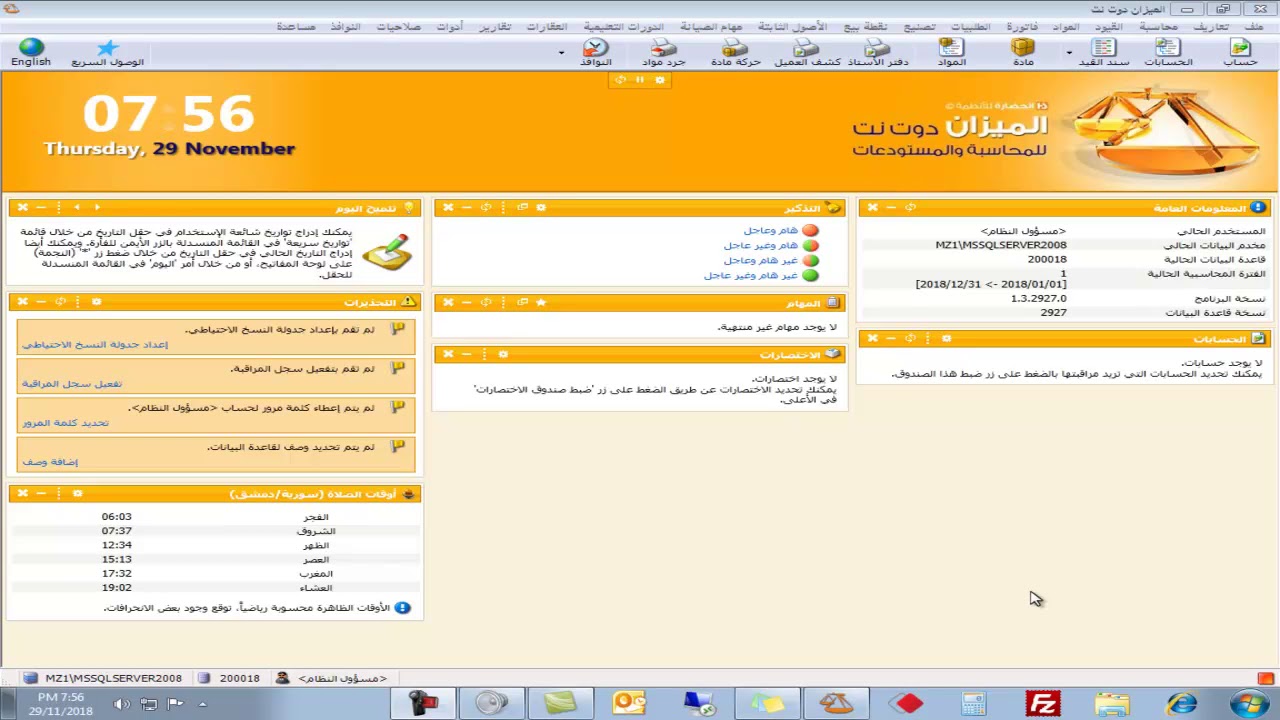
Task: Refresh the التحذيرات (Warnings) panel
Action: pos(60,301)
